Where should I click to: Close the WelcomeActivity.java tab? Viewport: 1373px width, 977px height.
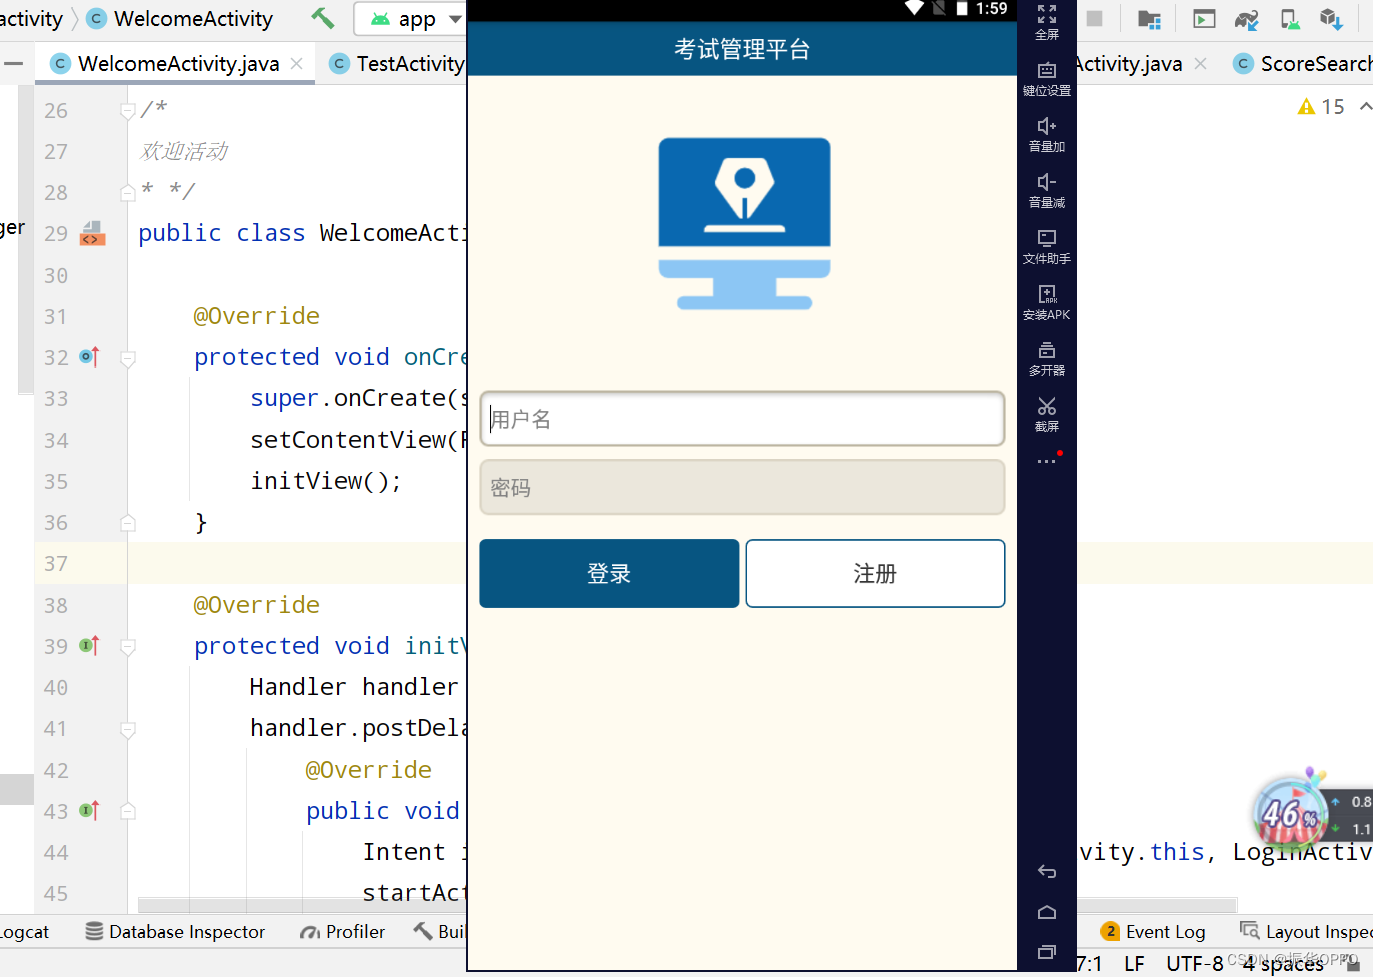(x=297, y=64)
